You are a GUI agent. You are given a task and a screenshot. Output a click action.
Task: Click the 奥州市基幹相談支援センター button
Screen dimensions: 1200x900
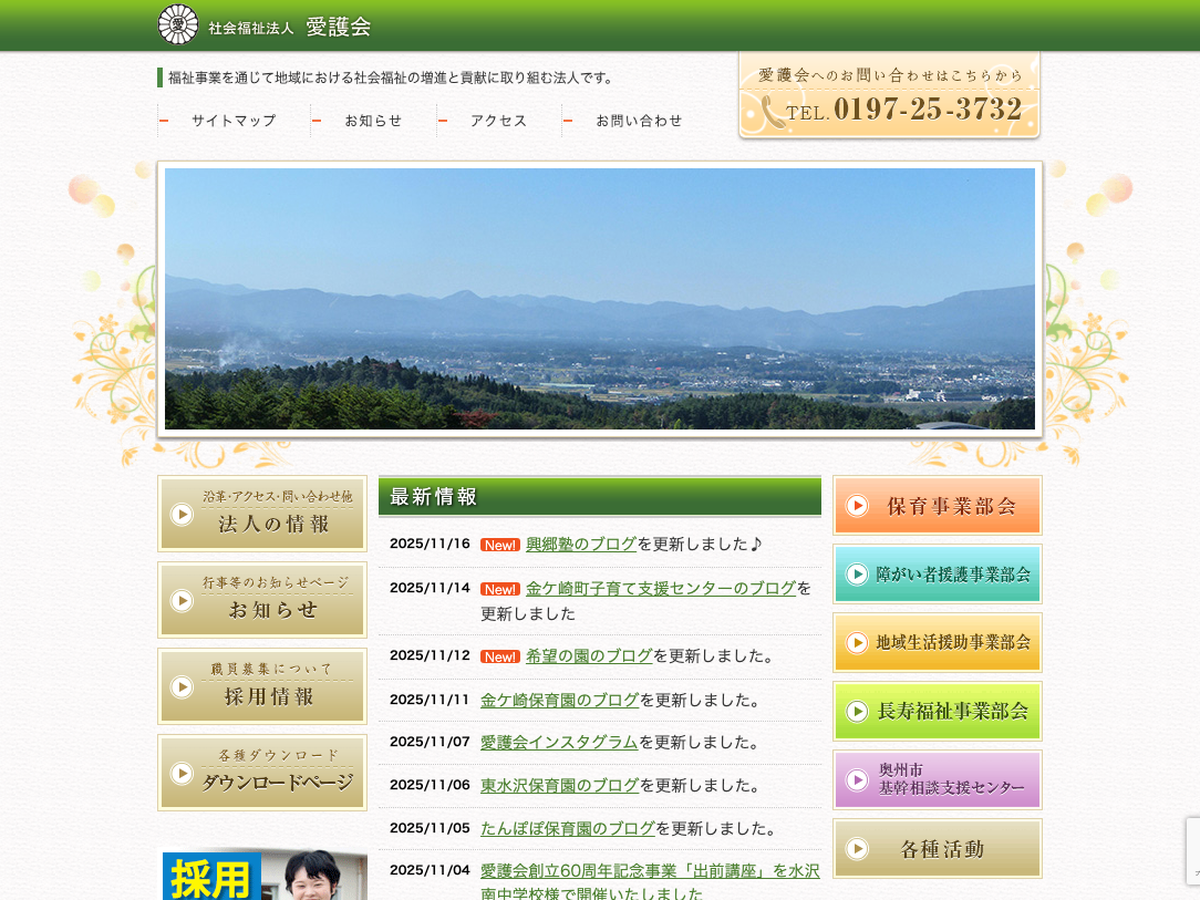tap(937, 780)
